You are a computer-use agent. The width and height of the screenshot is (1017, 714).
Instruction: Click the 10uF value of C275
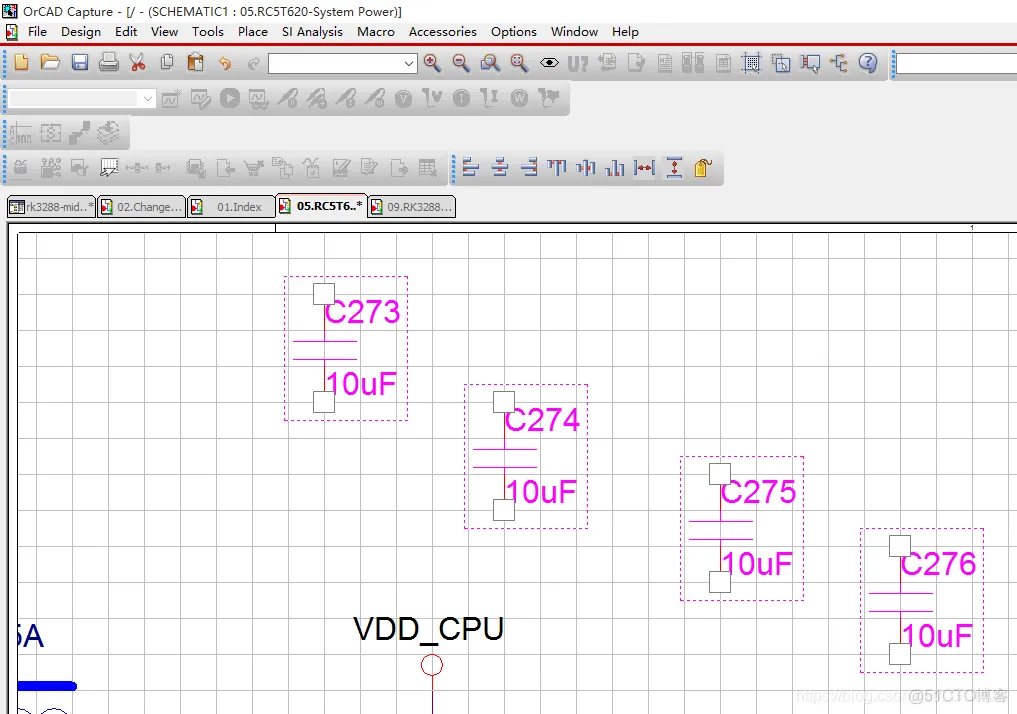click(x=757, y=564)
